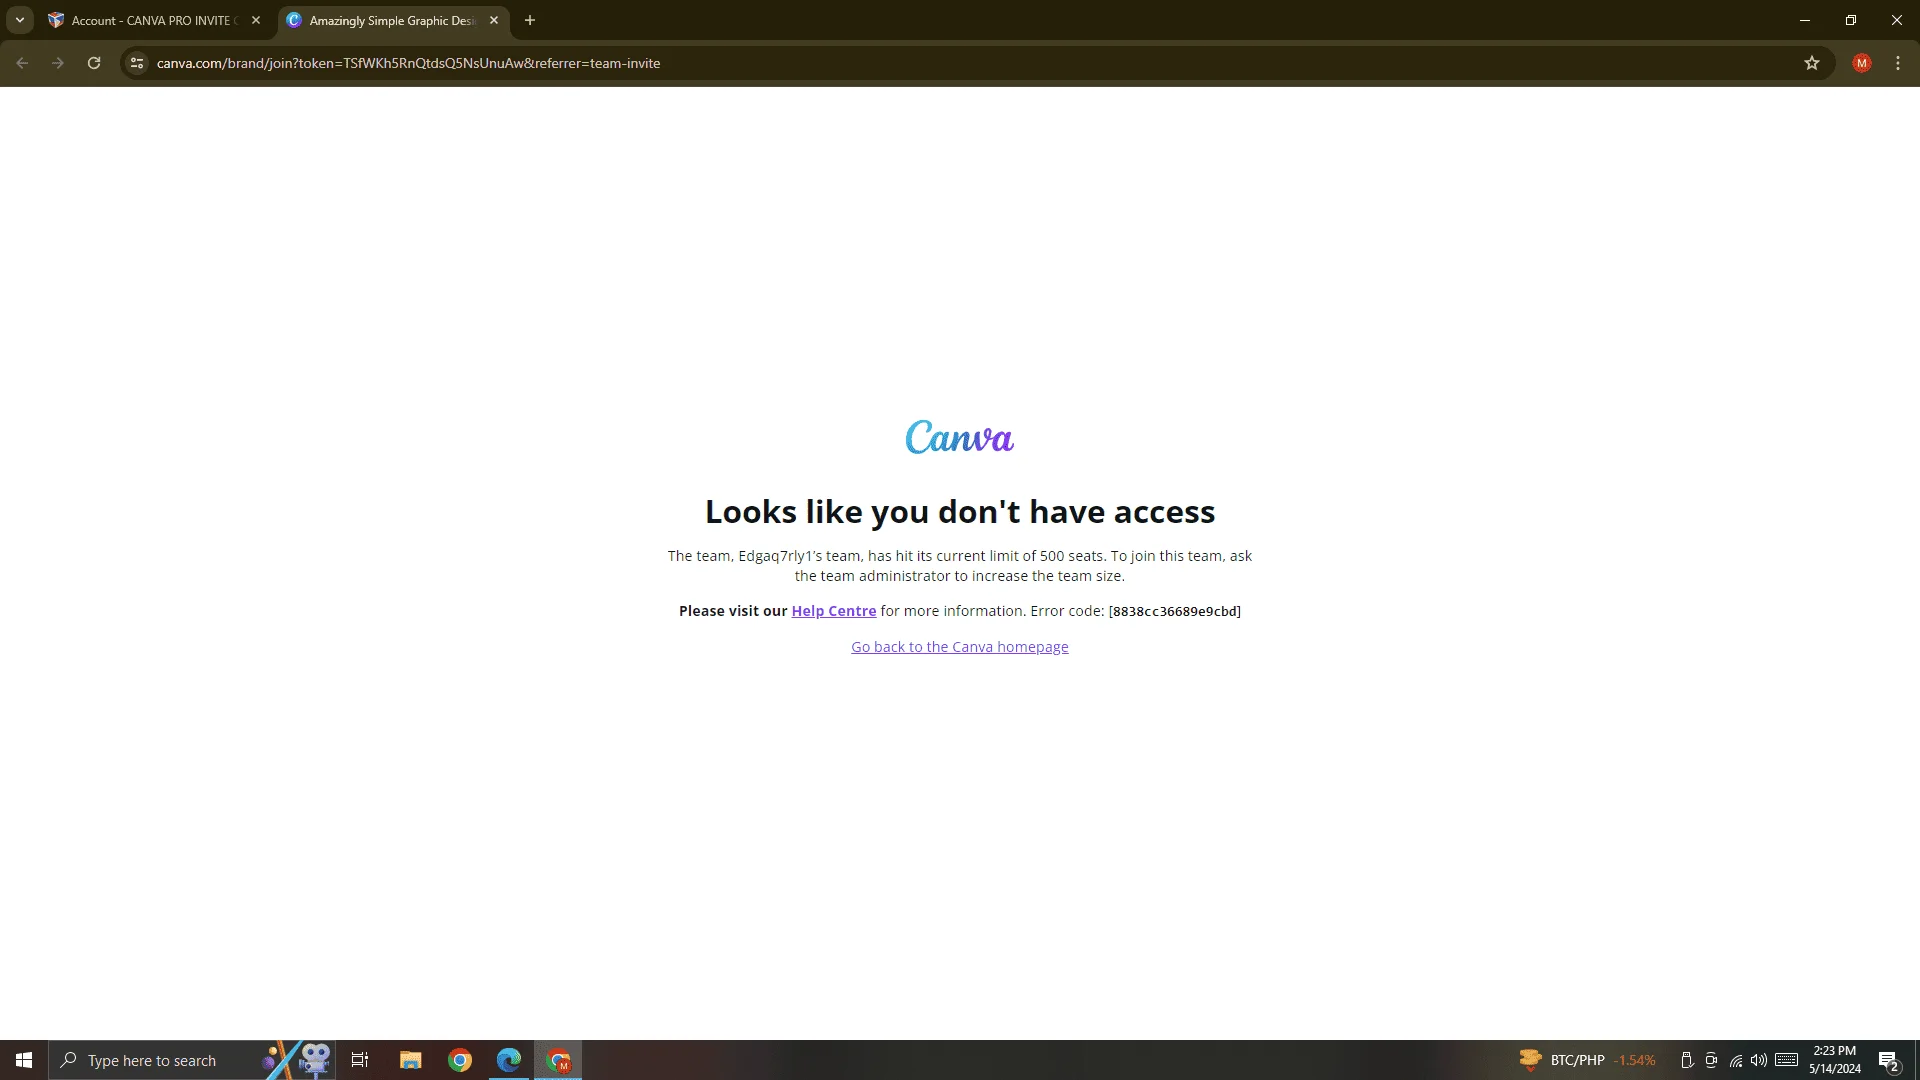Open File Explorer from the taskbar
1920x1080 pixels.
point(411,1060)
